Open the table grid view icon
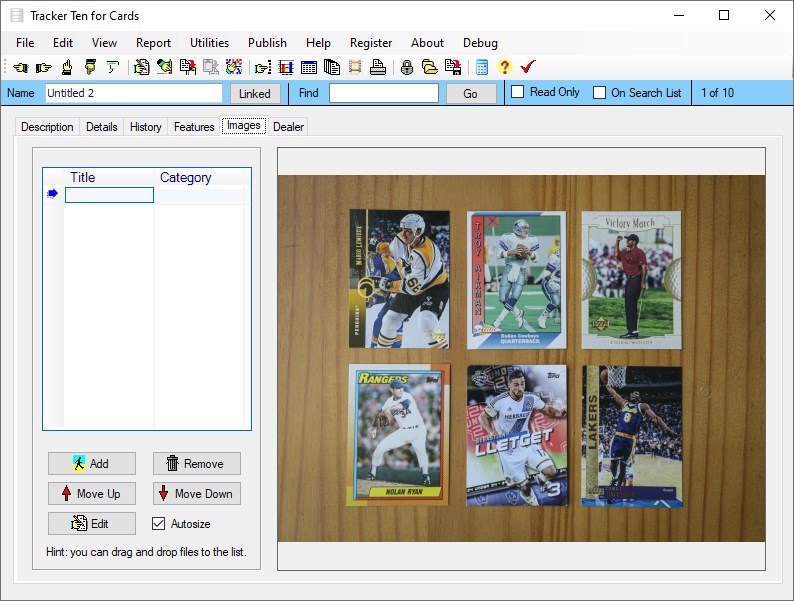 [x=309, y=67]
